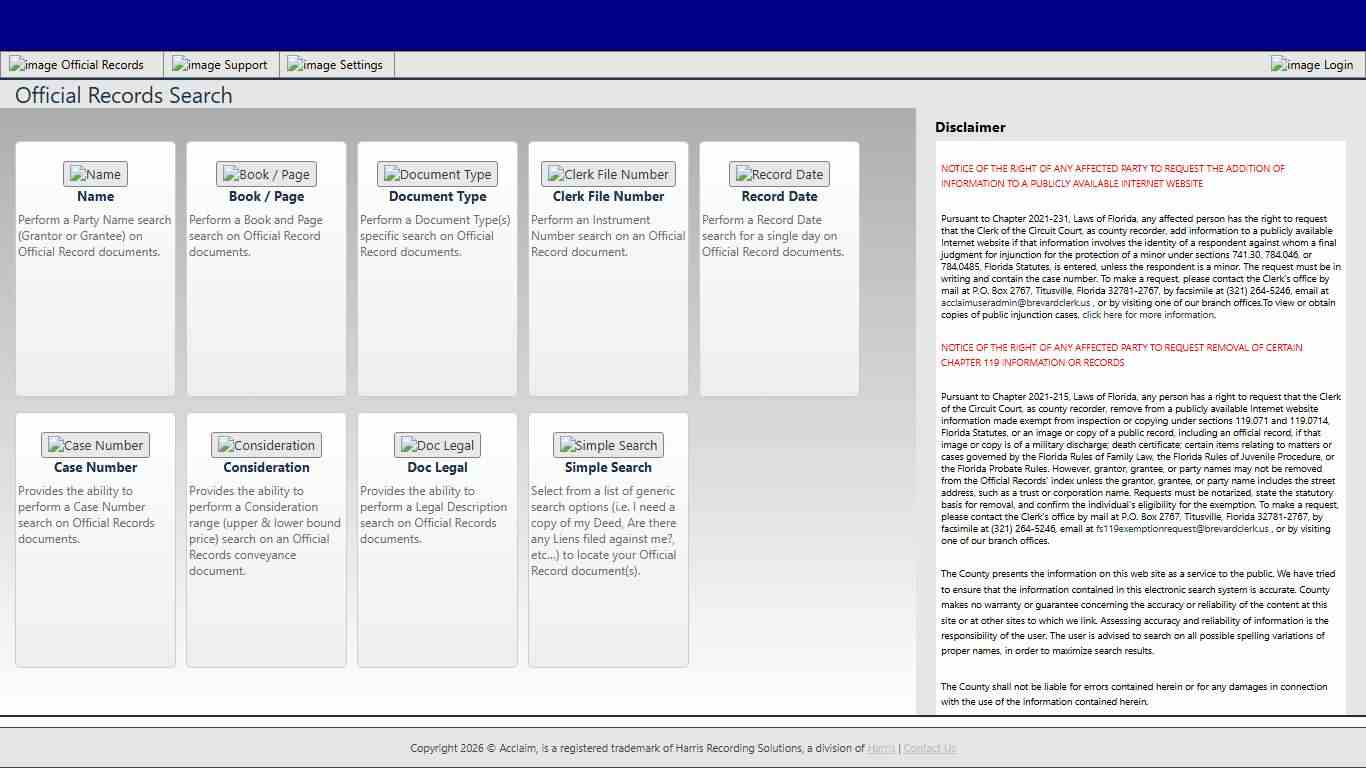The image size is (1366, 768).
Task: Email acclaimuseradmin@brevardclerk.us address link
Action: point(1015,303)
